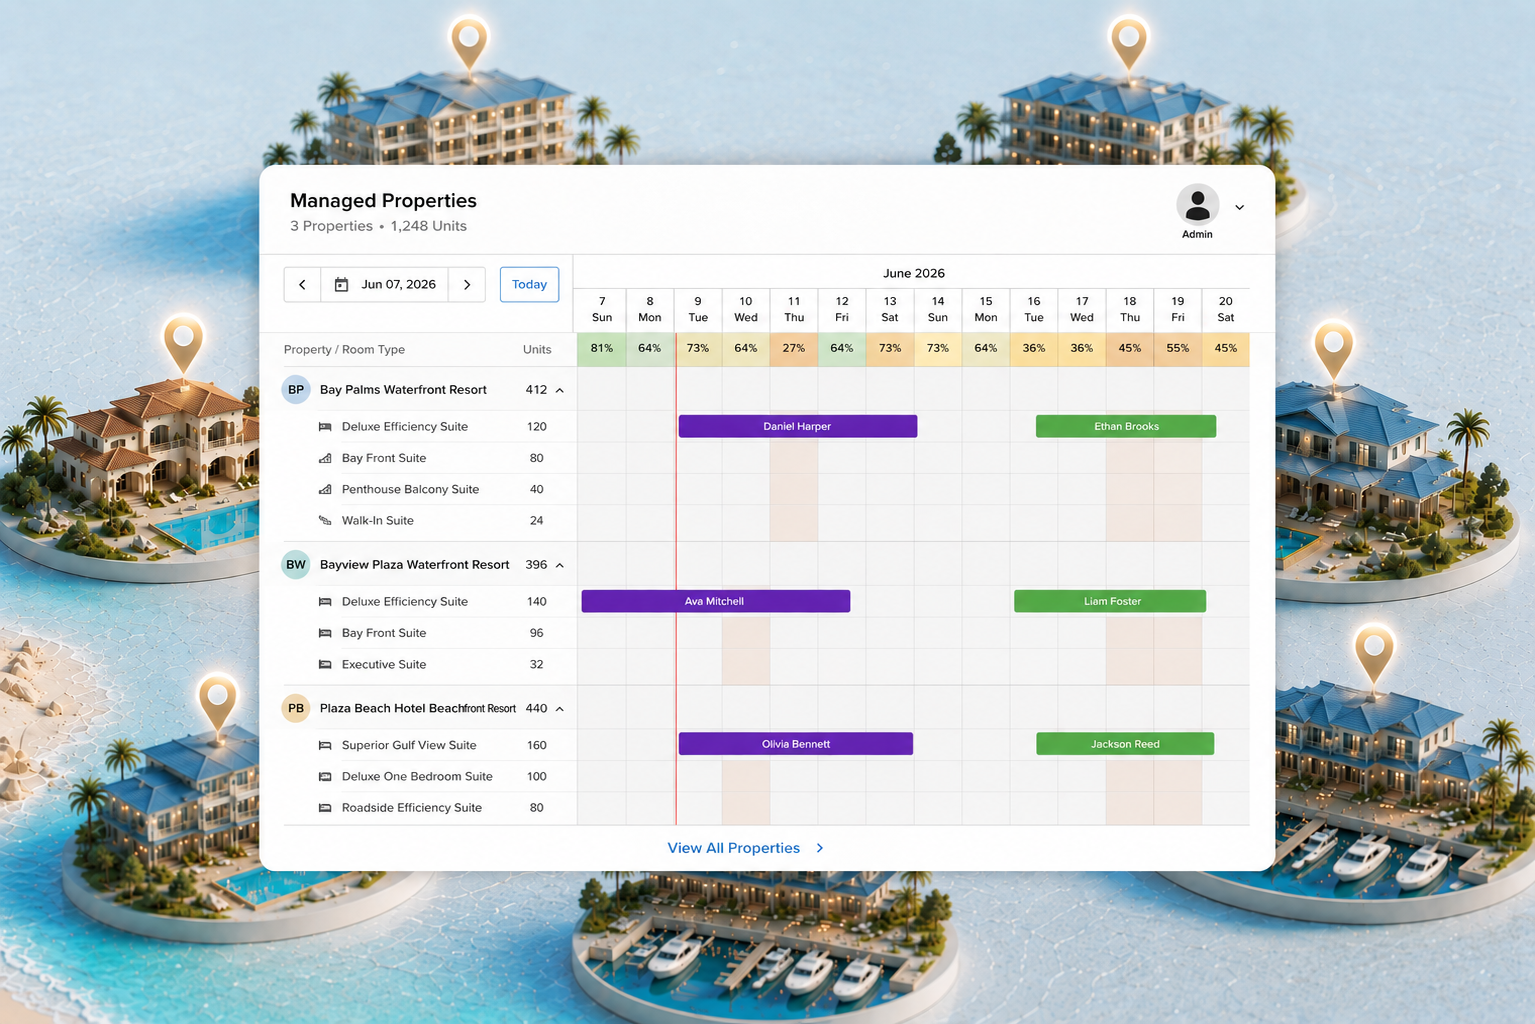Select the 10 Wed column header
Screen dimensions: 1535x1024
746,309
